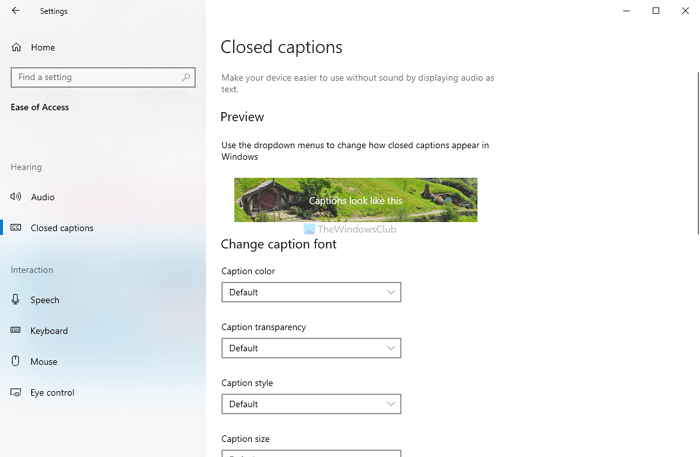The image size is (700, 457).
Task: Select the Audio speaker icon
Action: [x=16, y=197]
